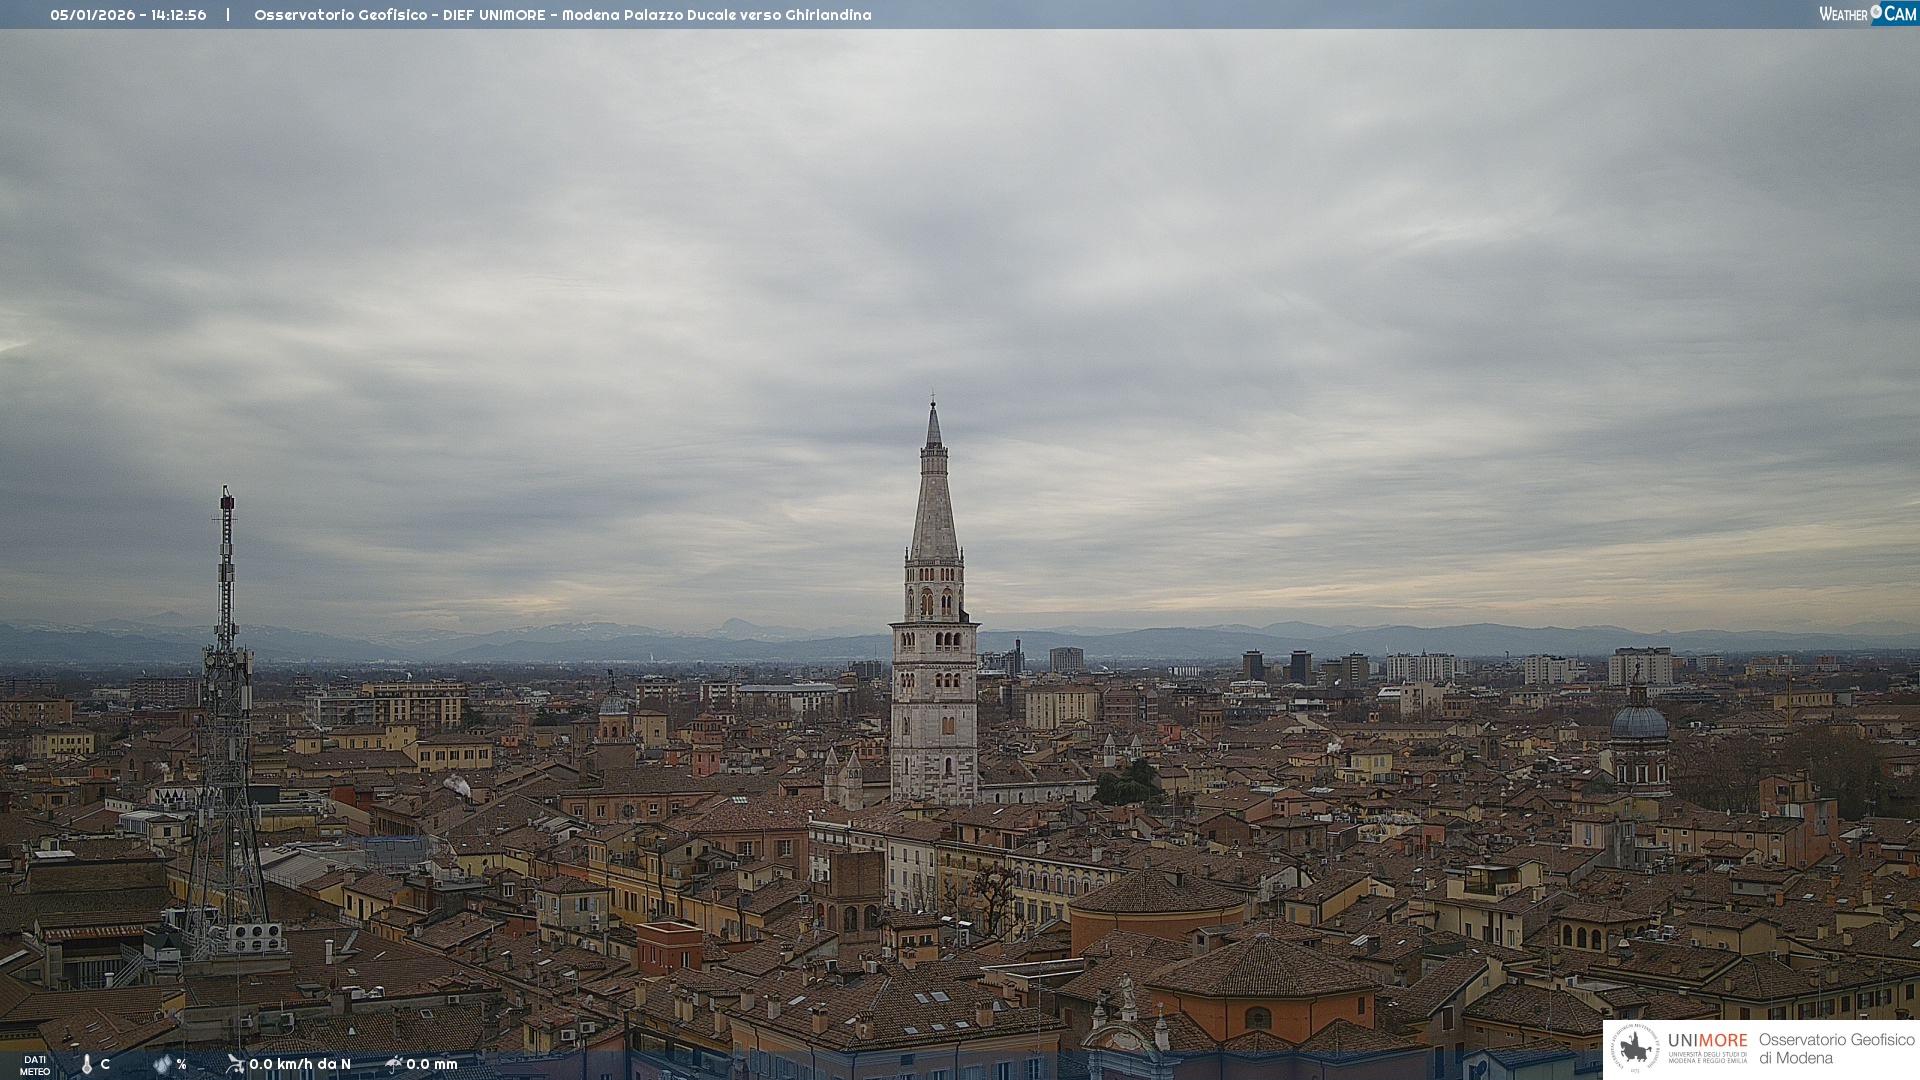Click the thermometer temperature icon
This screenshot has height=1080, width=1920.
click(x=87, y=1064)
